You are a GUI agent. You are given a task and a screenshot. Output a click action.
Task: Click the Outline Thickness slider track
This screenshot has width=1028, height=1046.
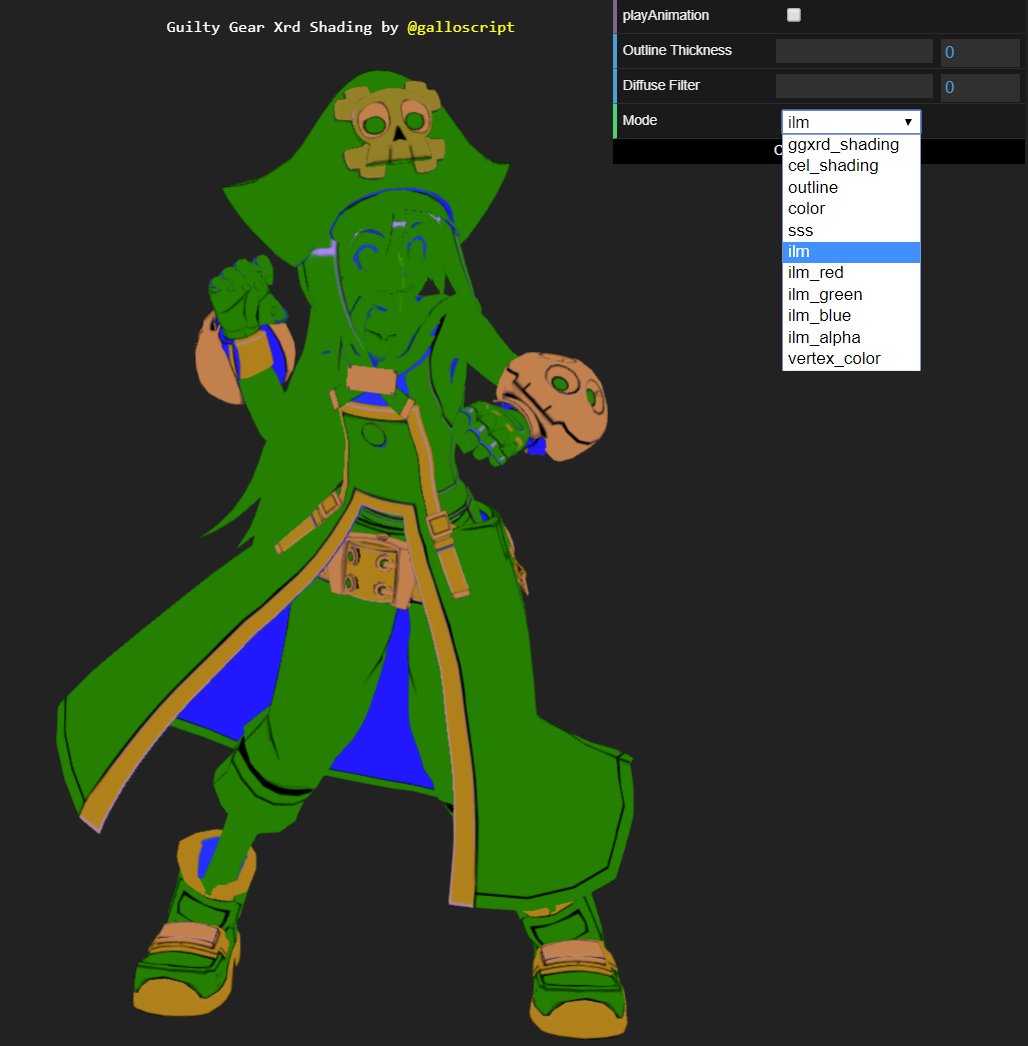854,51
